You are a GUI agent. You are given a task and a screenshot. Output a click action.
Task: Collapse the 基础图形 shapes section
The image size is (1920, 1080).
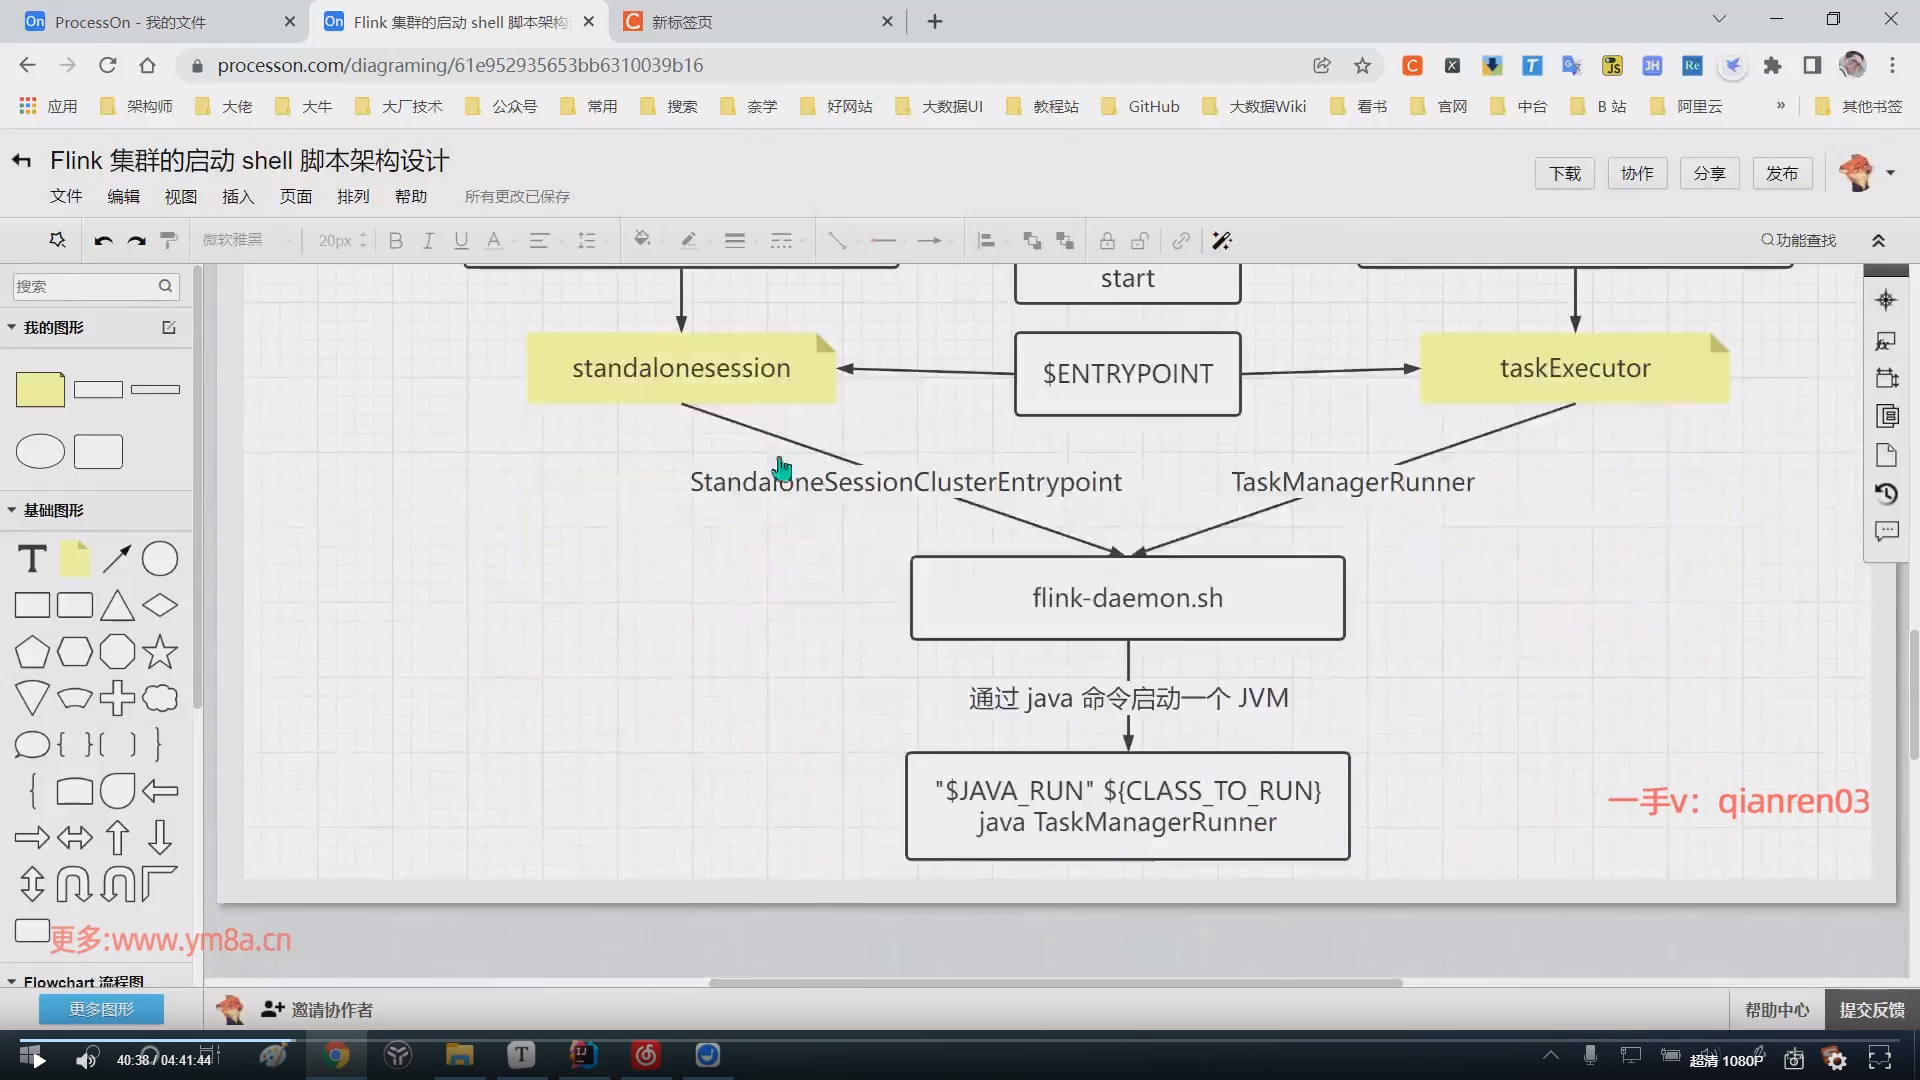point(12,511)
